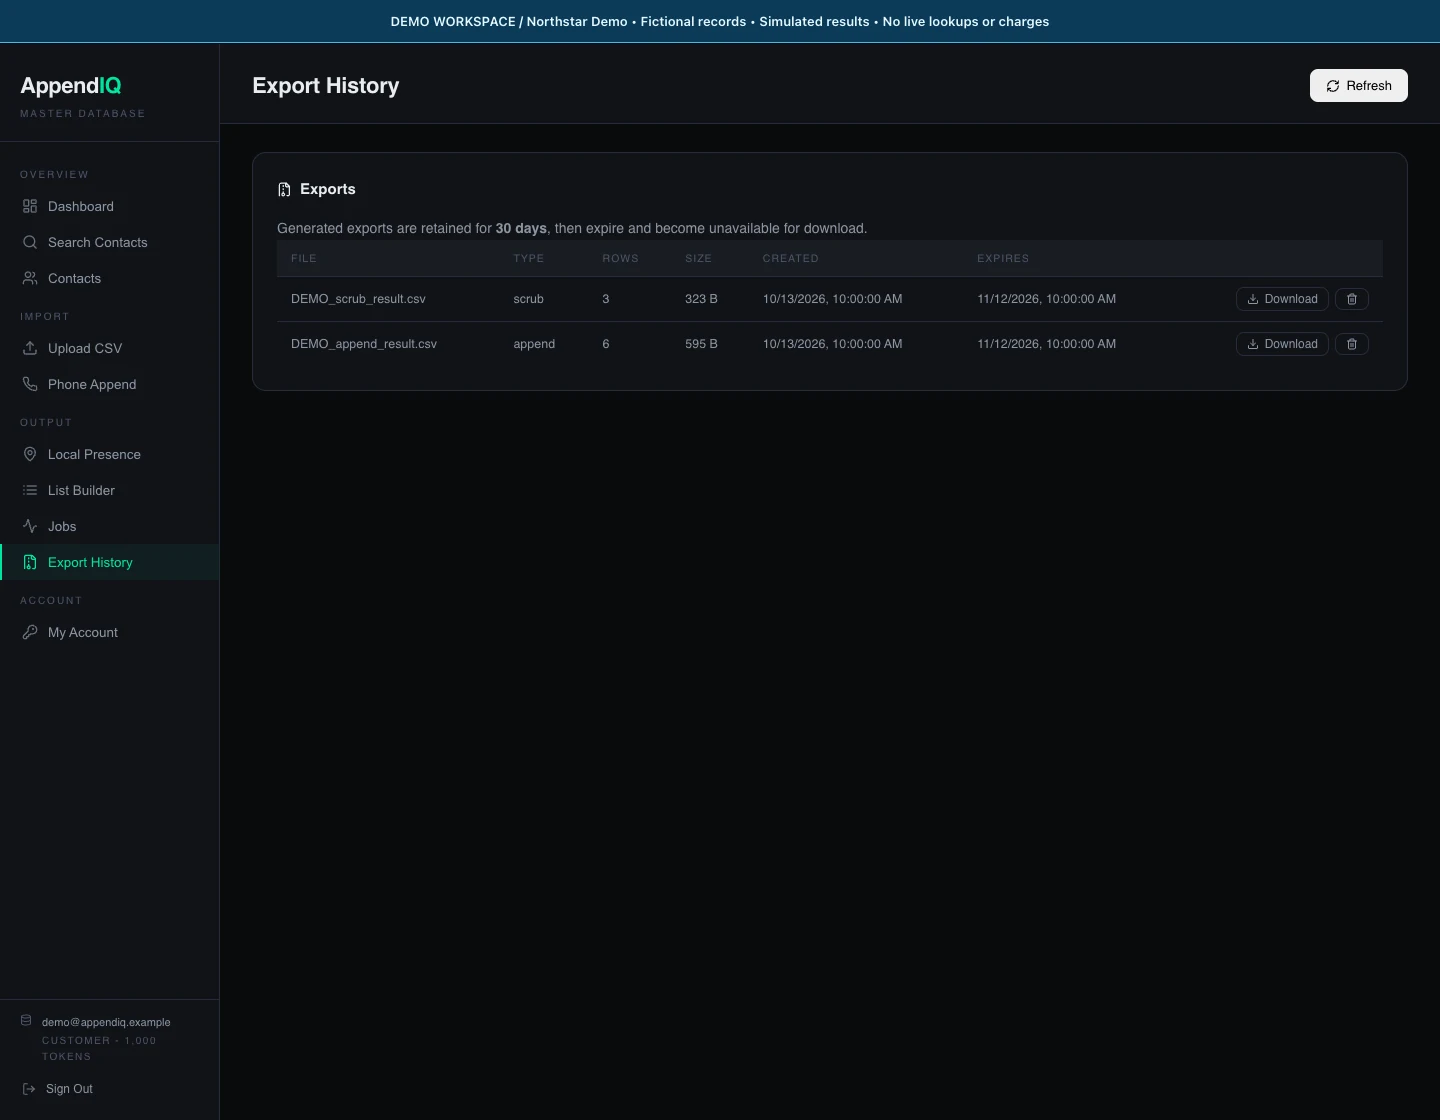Click the Dashboard grid icon in sidebar
This screenshot has height=1120, width=1440.
coord(30,206)
